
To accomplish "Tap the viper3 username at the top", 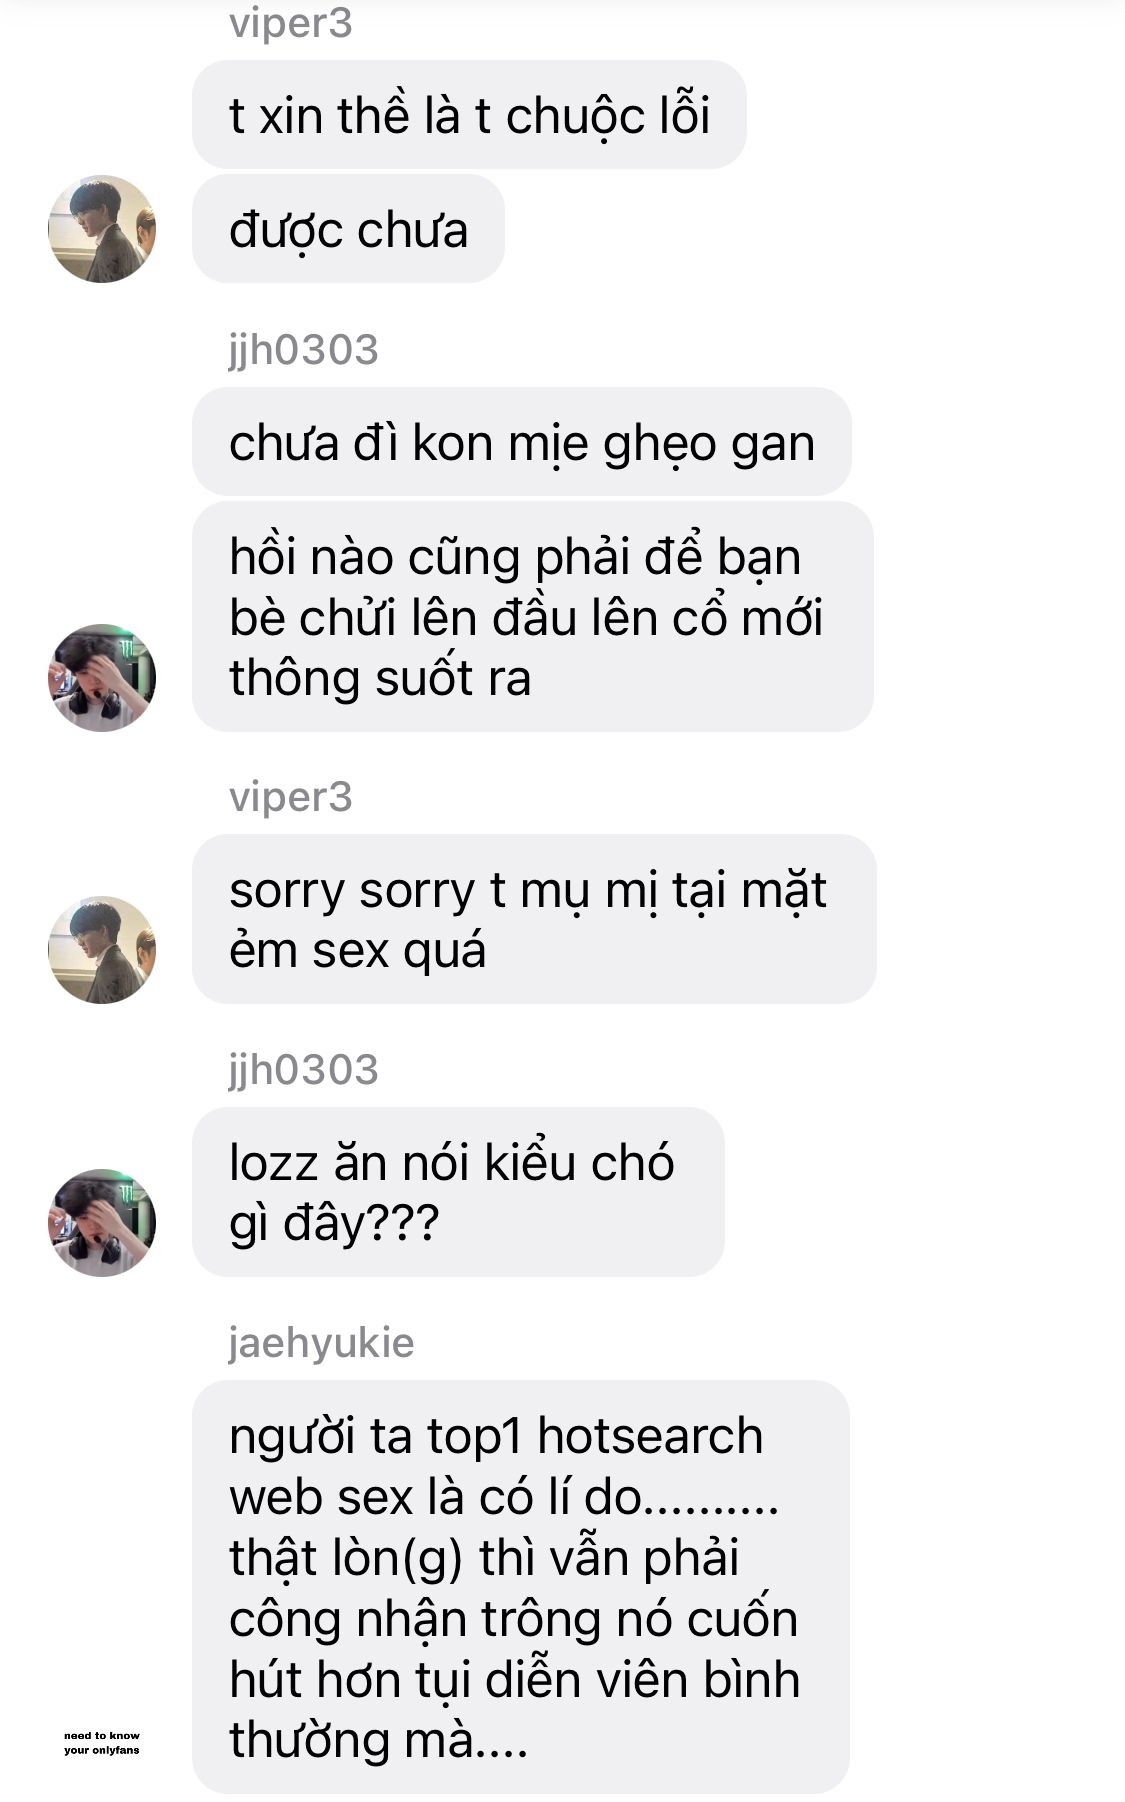I will pyautogui.click(x=290, y=23).
